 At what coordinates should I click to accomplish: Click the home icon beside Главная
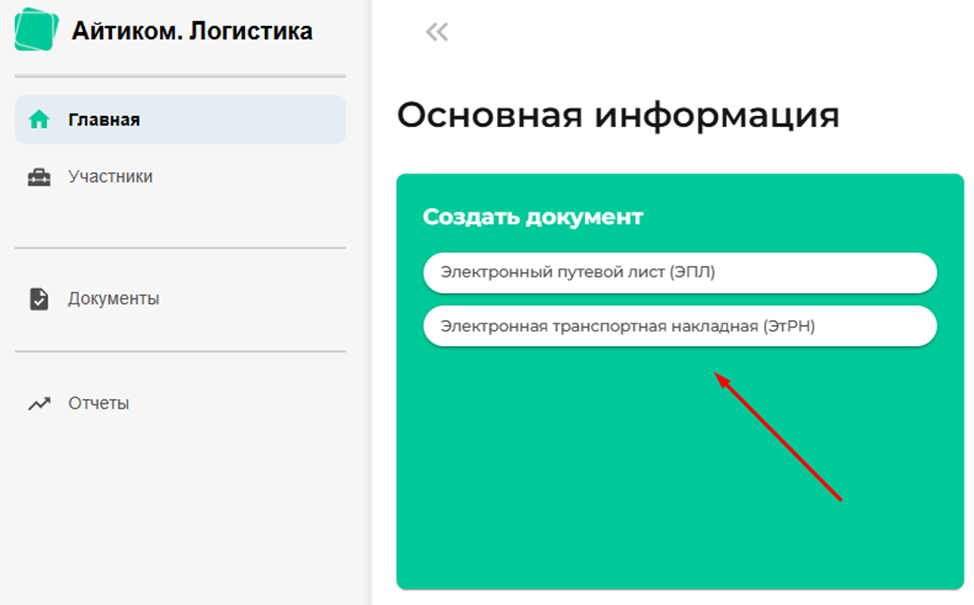click(x=39, y=120)
